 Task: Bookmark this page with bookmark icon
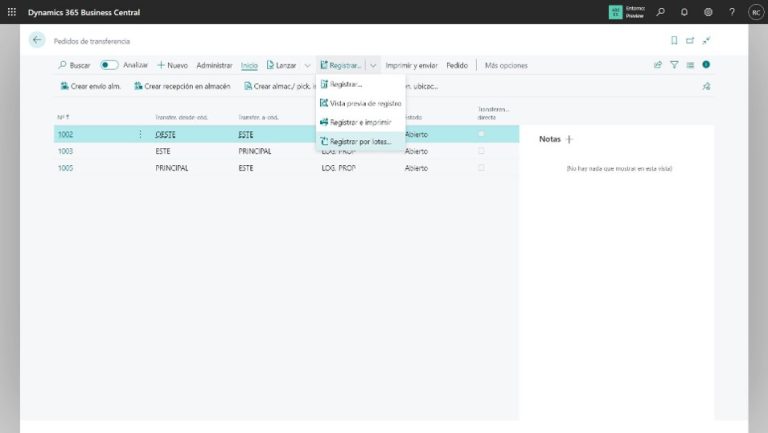[674, 40]
